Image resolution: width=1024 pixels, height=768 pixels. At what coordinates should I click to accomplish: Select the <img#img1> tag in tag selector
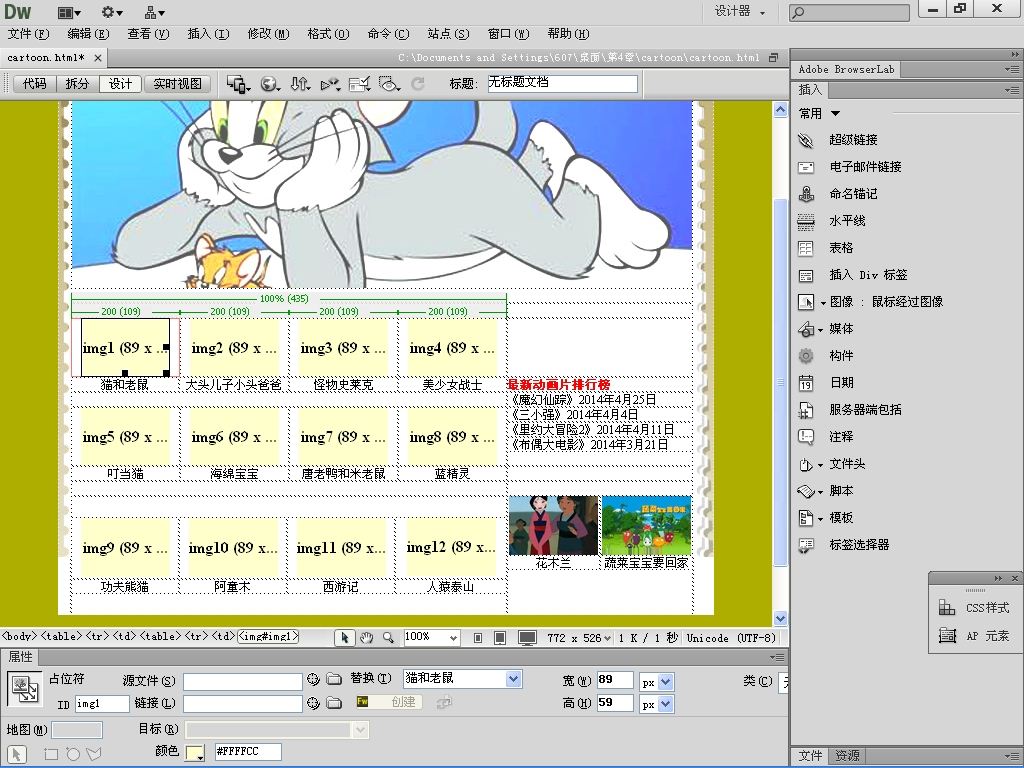click(x=268, y=636)
